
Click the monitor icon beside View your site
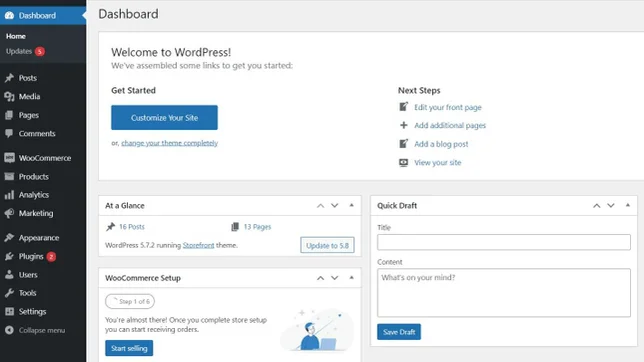pos(404,162)
